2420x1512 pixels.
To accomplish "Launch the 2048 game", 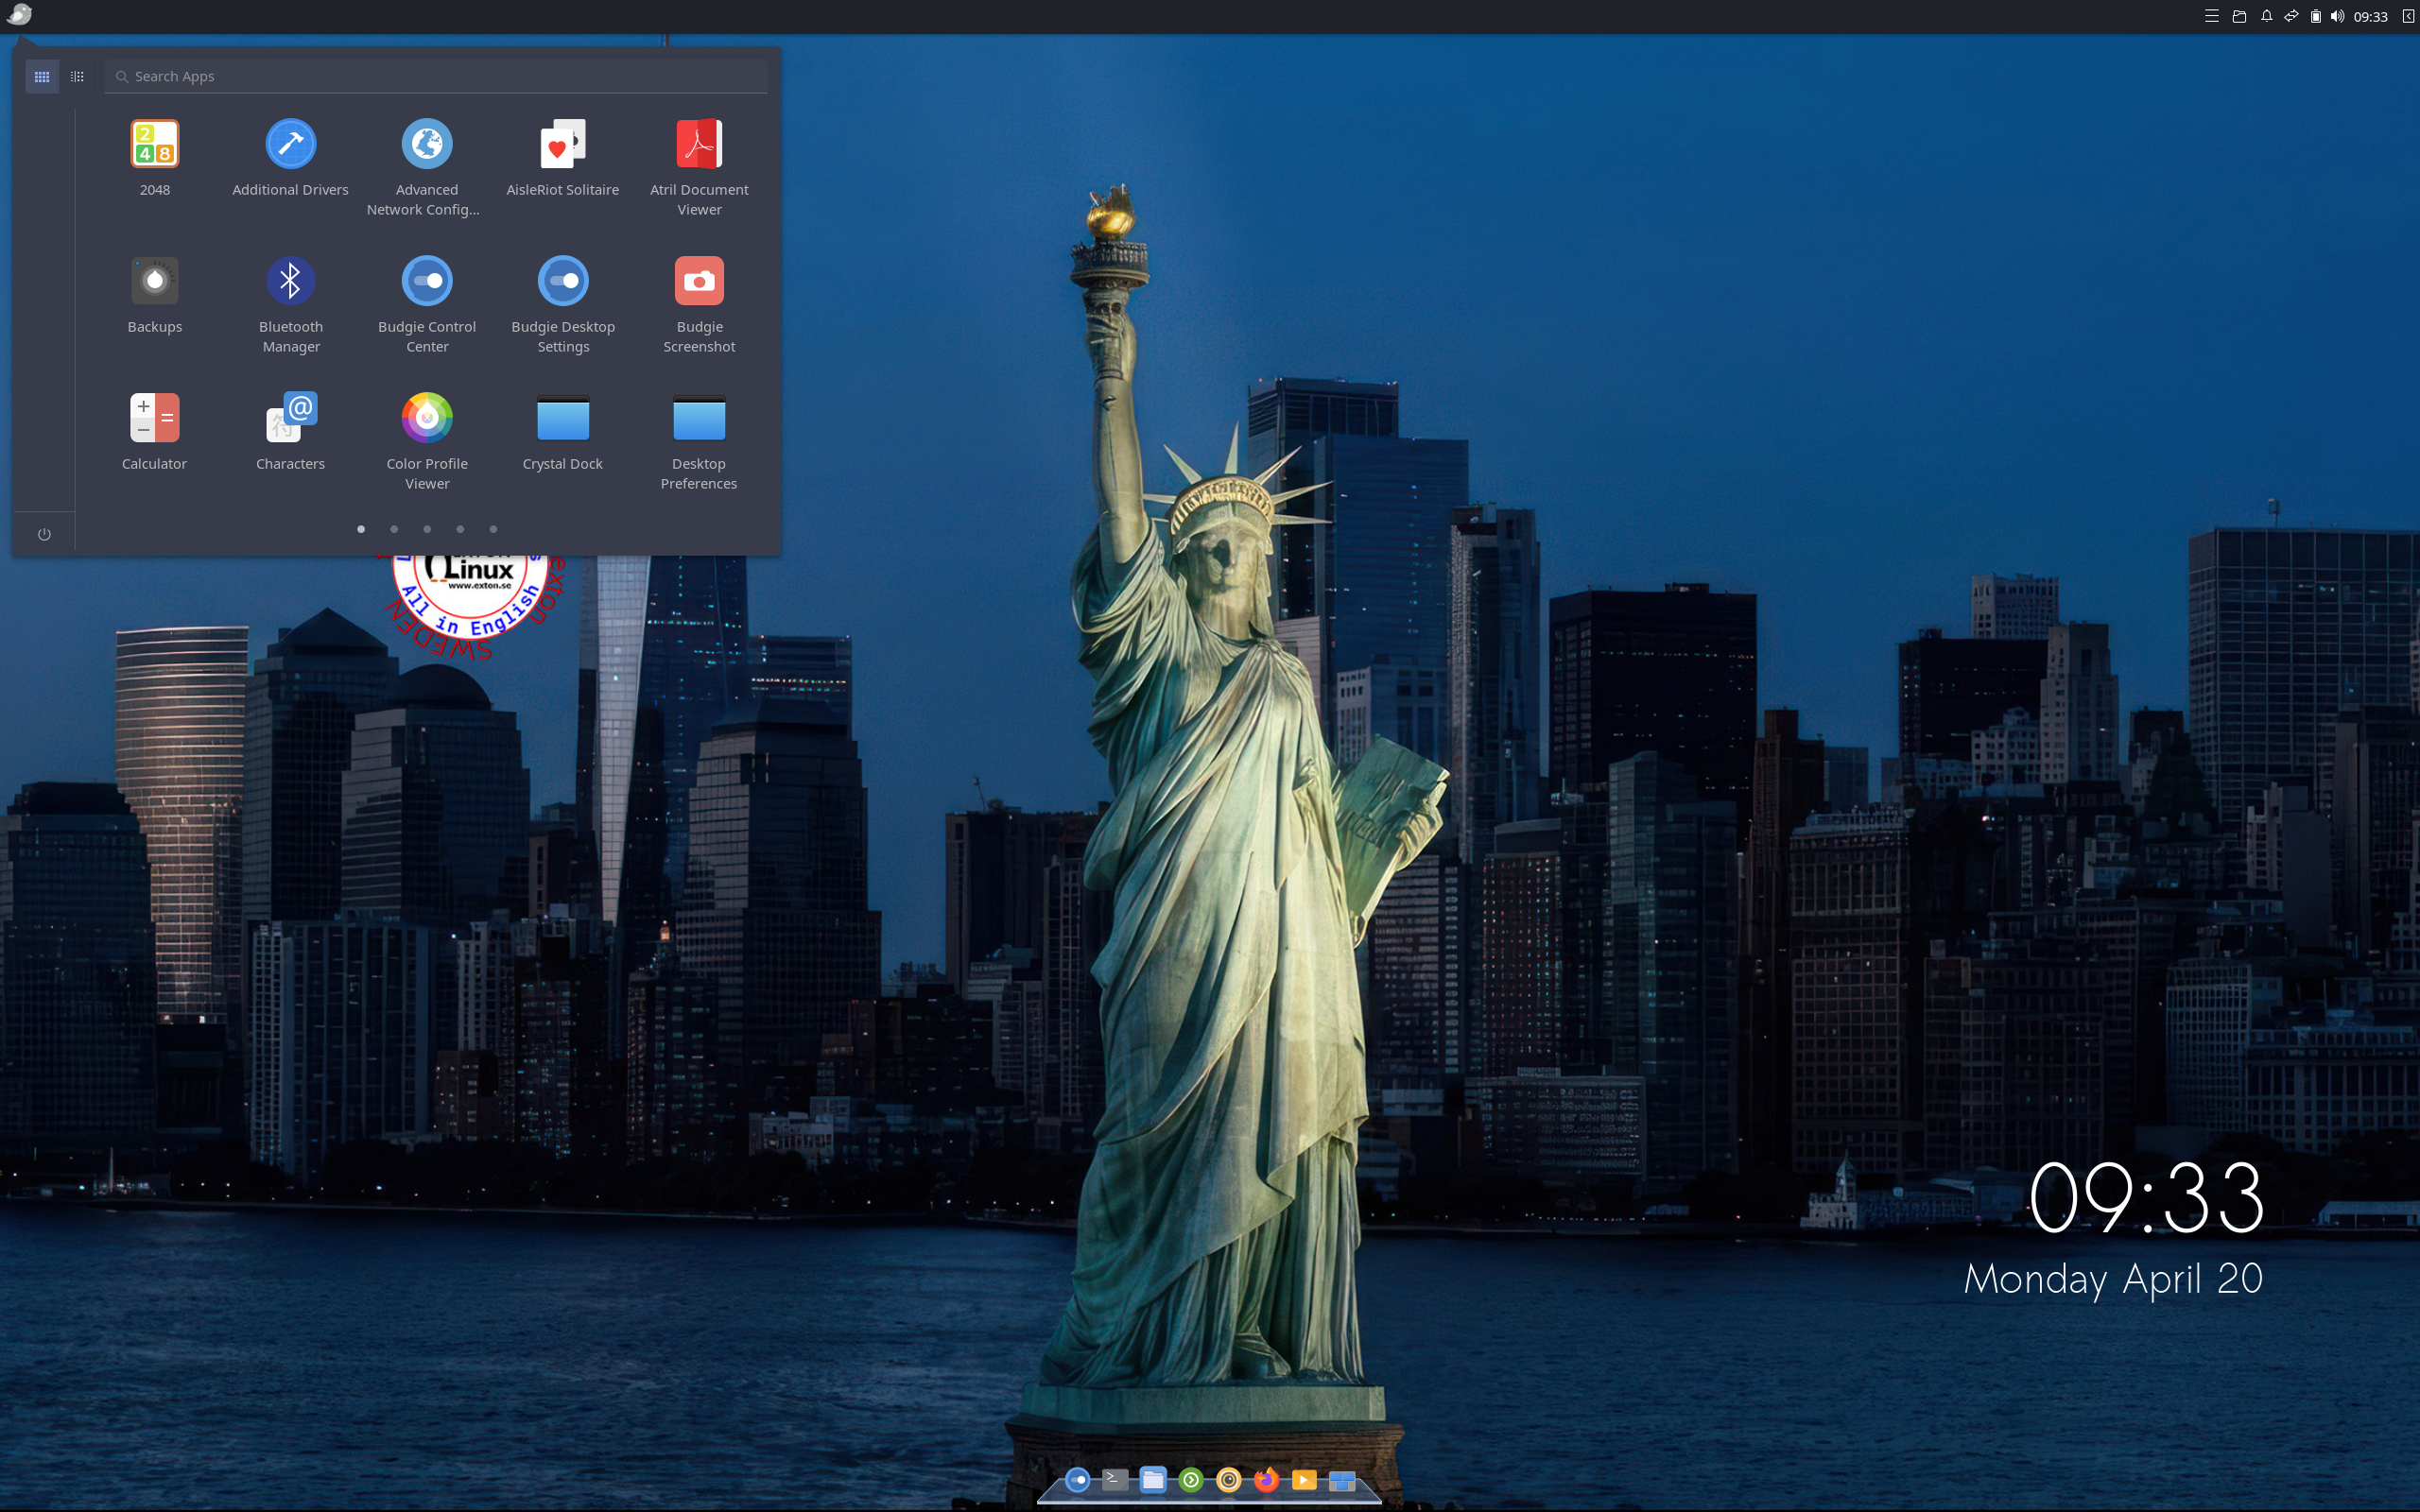I will [x=155, y=159].
